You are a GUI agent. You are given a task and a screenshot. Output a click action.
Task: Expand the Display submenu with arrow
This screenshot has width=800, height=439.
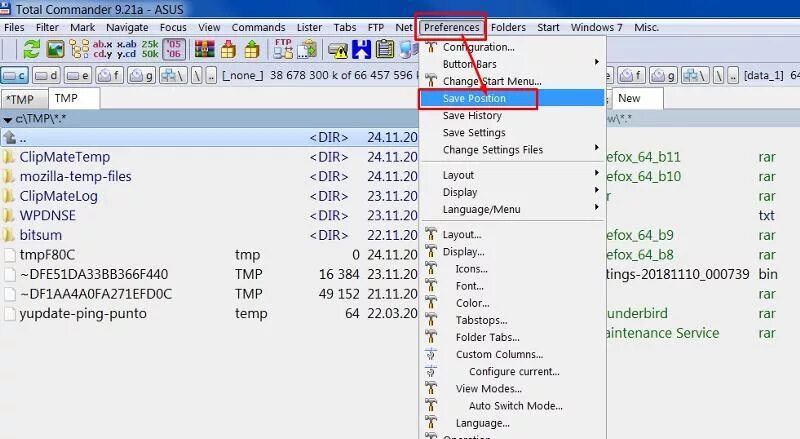click(512, 192)
